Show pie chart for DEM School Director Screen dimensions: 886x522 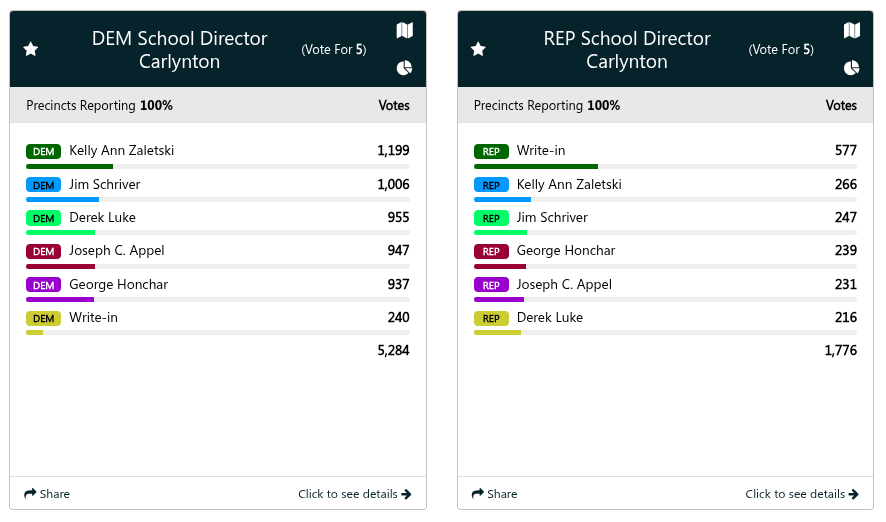(404, 68)
